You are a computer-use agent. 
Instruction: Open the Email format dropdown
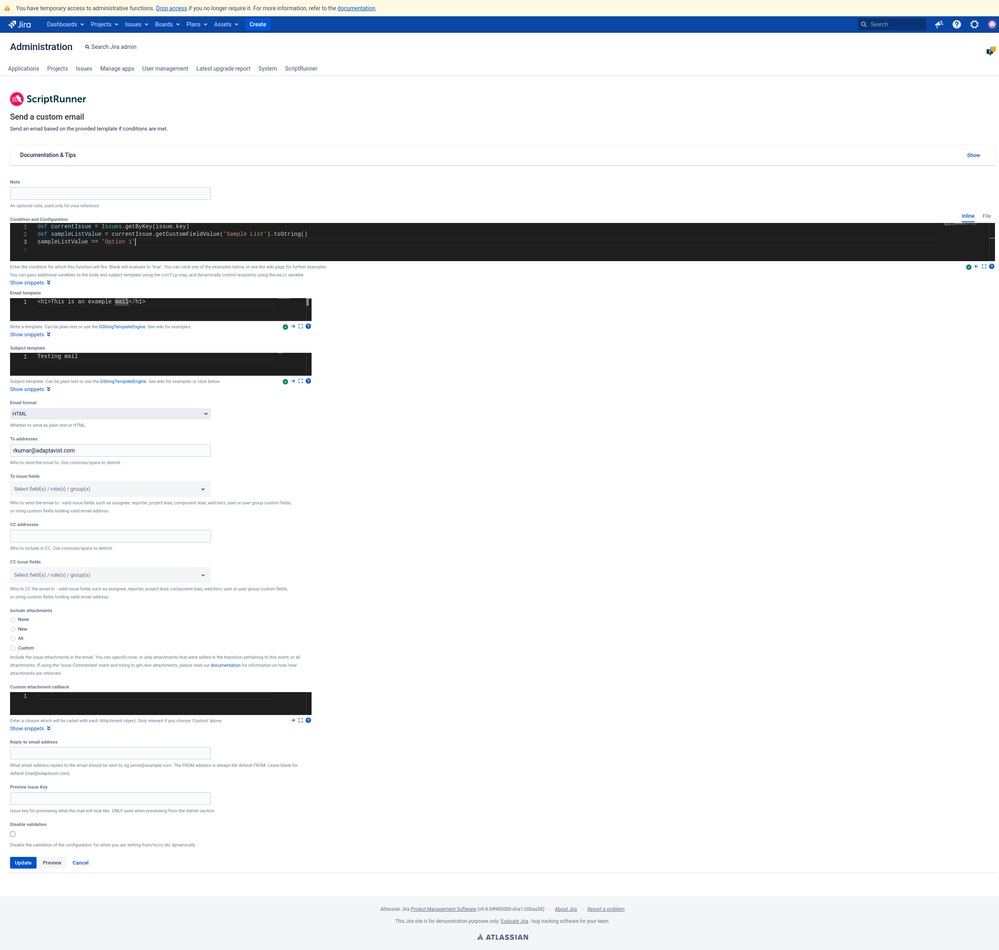click(109, 413)
